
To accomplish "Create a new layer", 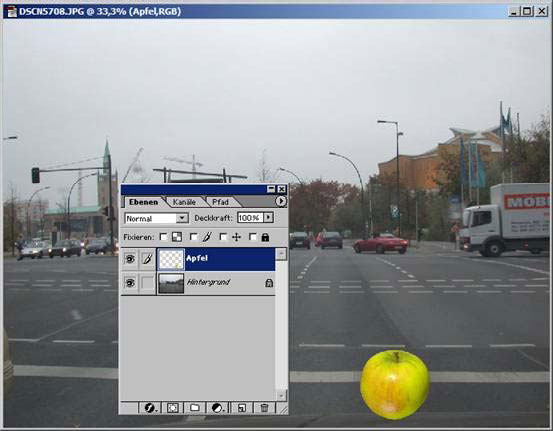I will 242,408.
